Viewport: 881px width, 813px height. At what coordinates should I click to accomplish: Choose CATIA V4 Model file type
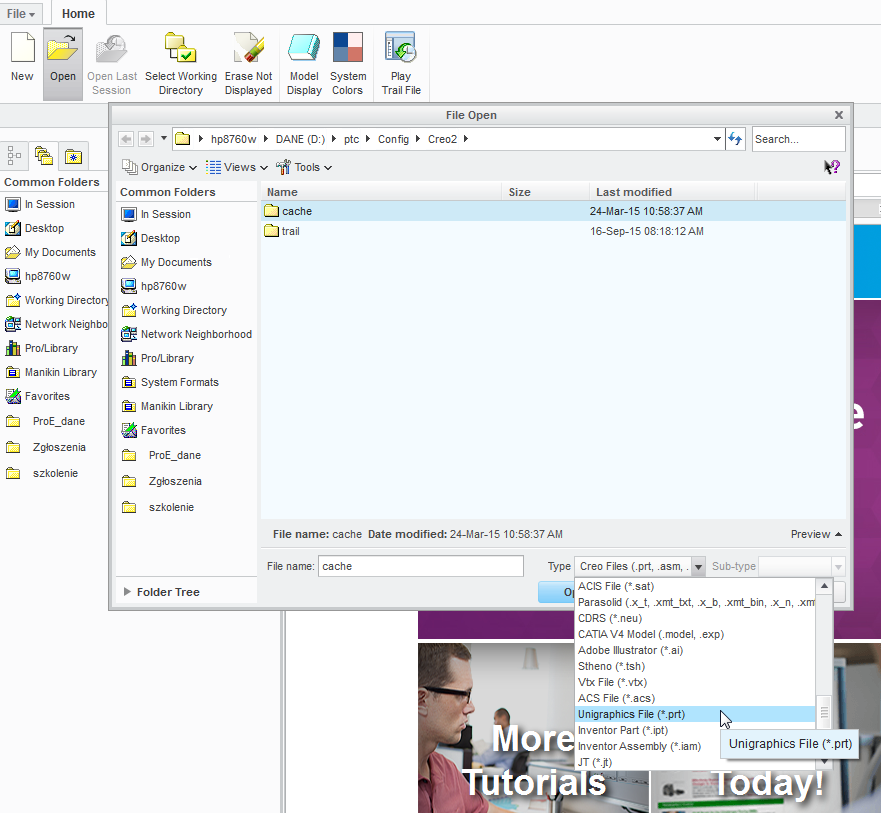coord(695,634)
